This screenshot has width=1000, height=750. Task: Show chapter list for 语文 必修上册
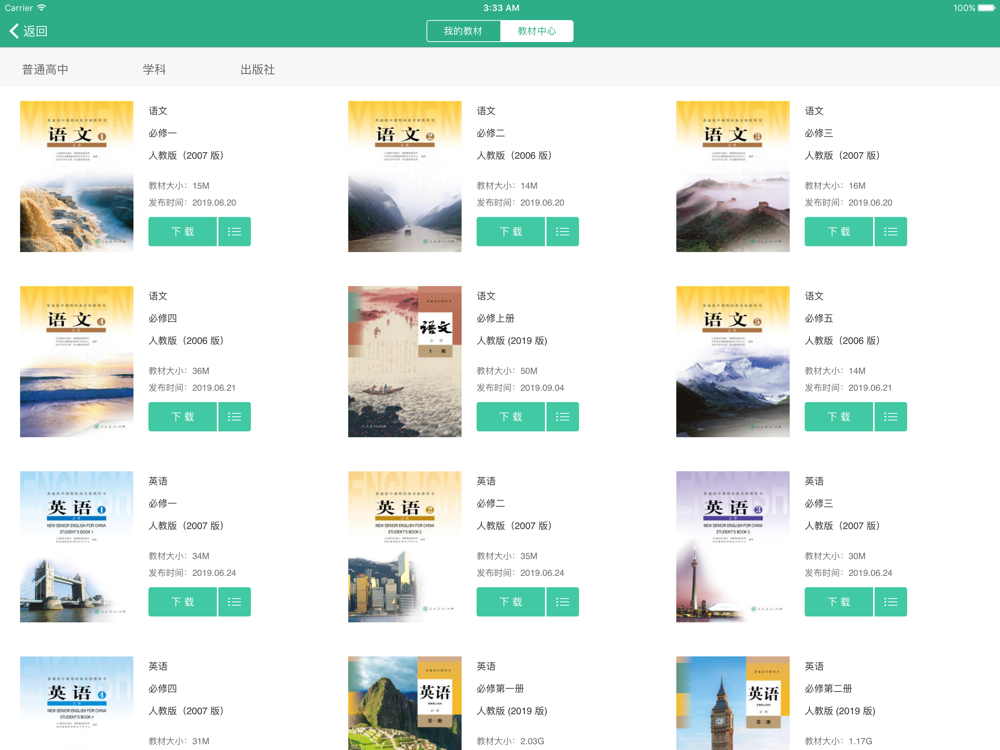[x=562, y=416]
